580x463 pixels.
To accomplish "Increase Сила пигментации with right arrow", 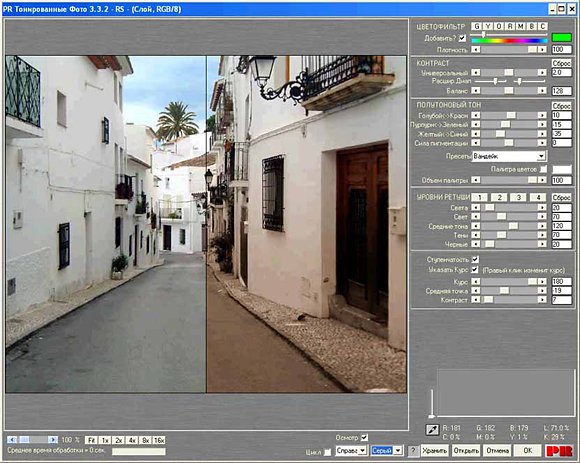I will [542, 143].
